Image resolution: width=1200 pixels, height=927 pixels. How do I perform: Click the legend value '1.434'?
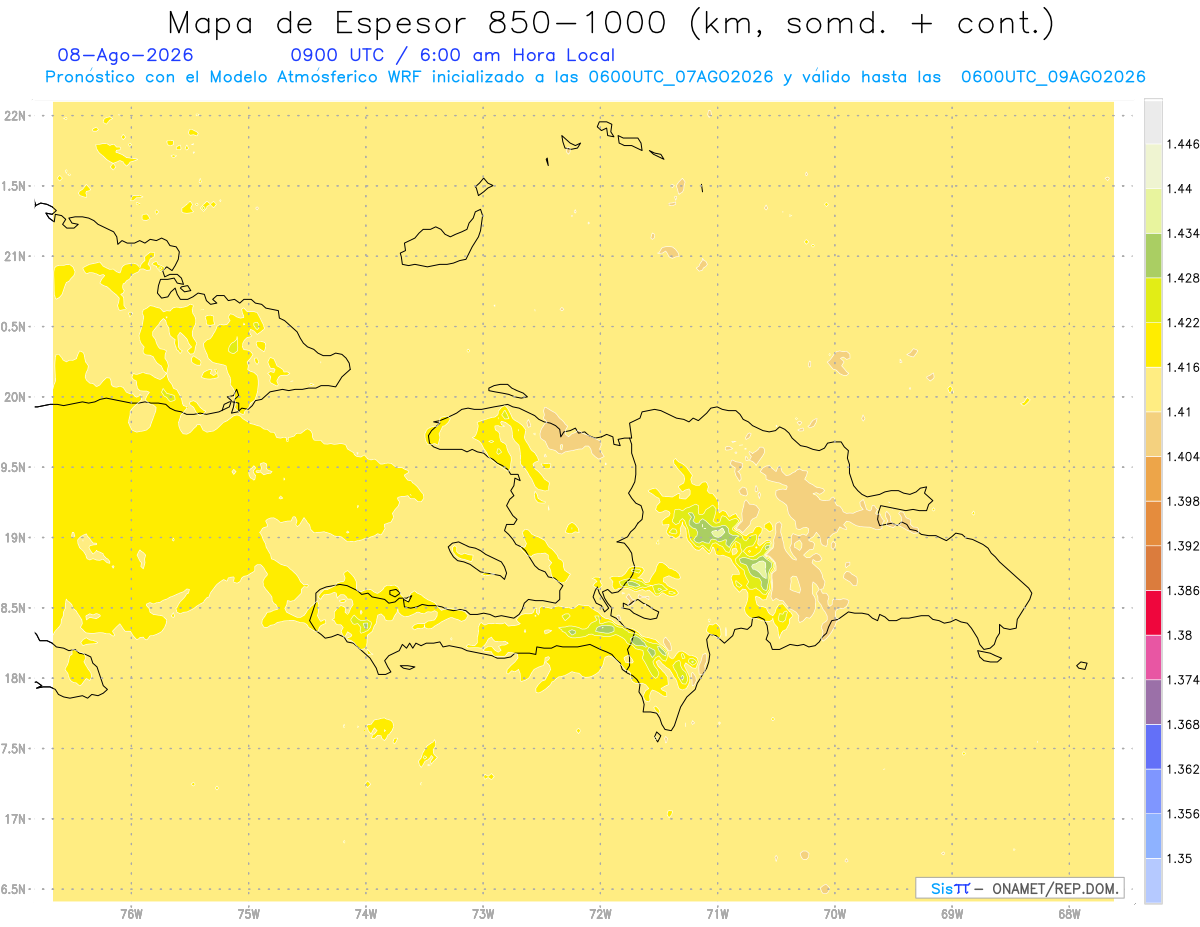1184,233
